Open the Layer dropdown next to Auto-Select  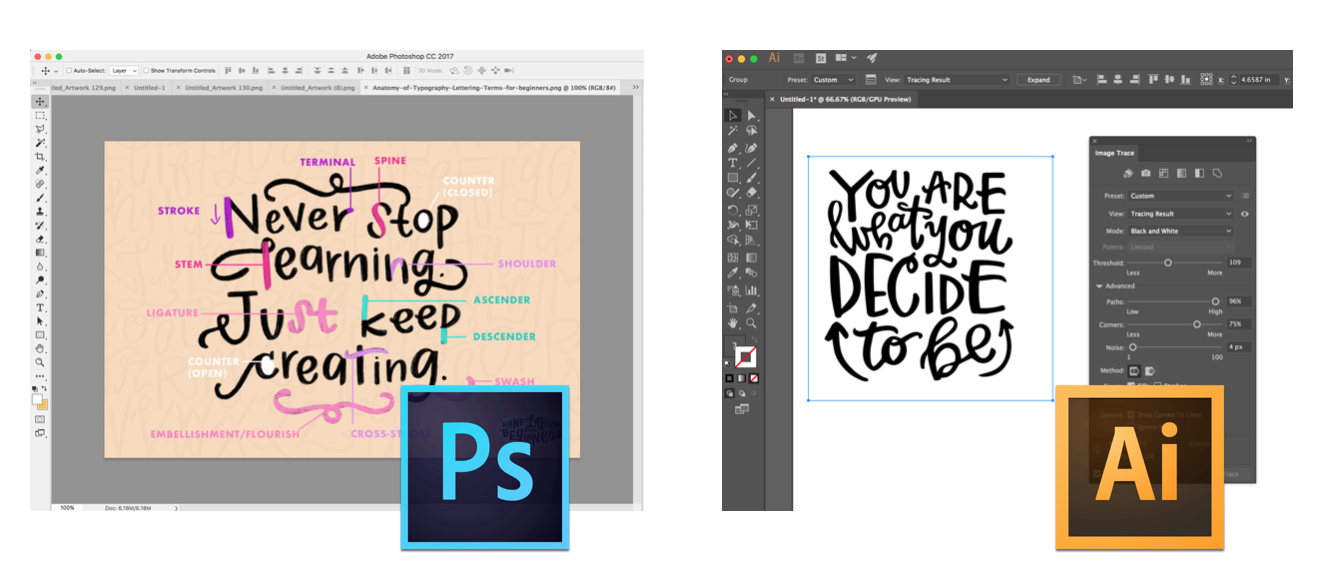click(124, 71)
